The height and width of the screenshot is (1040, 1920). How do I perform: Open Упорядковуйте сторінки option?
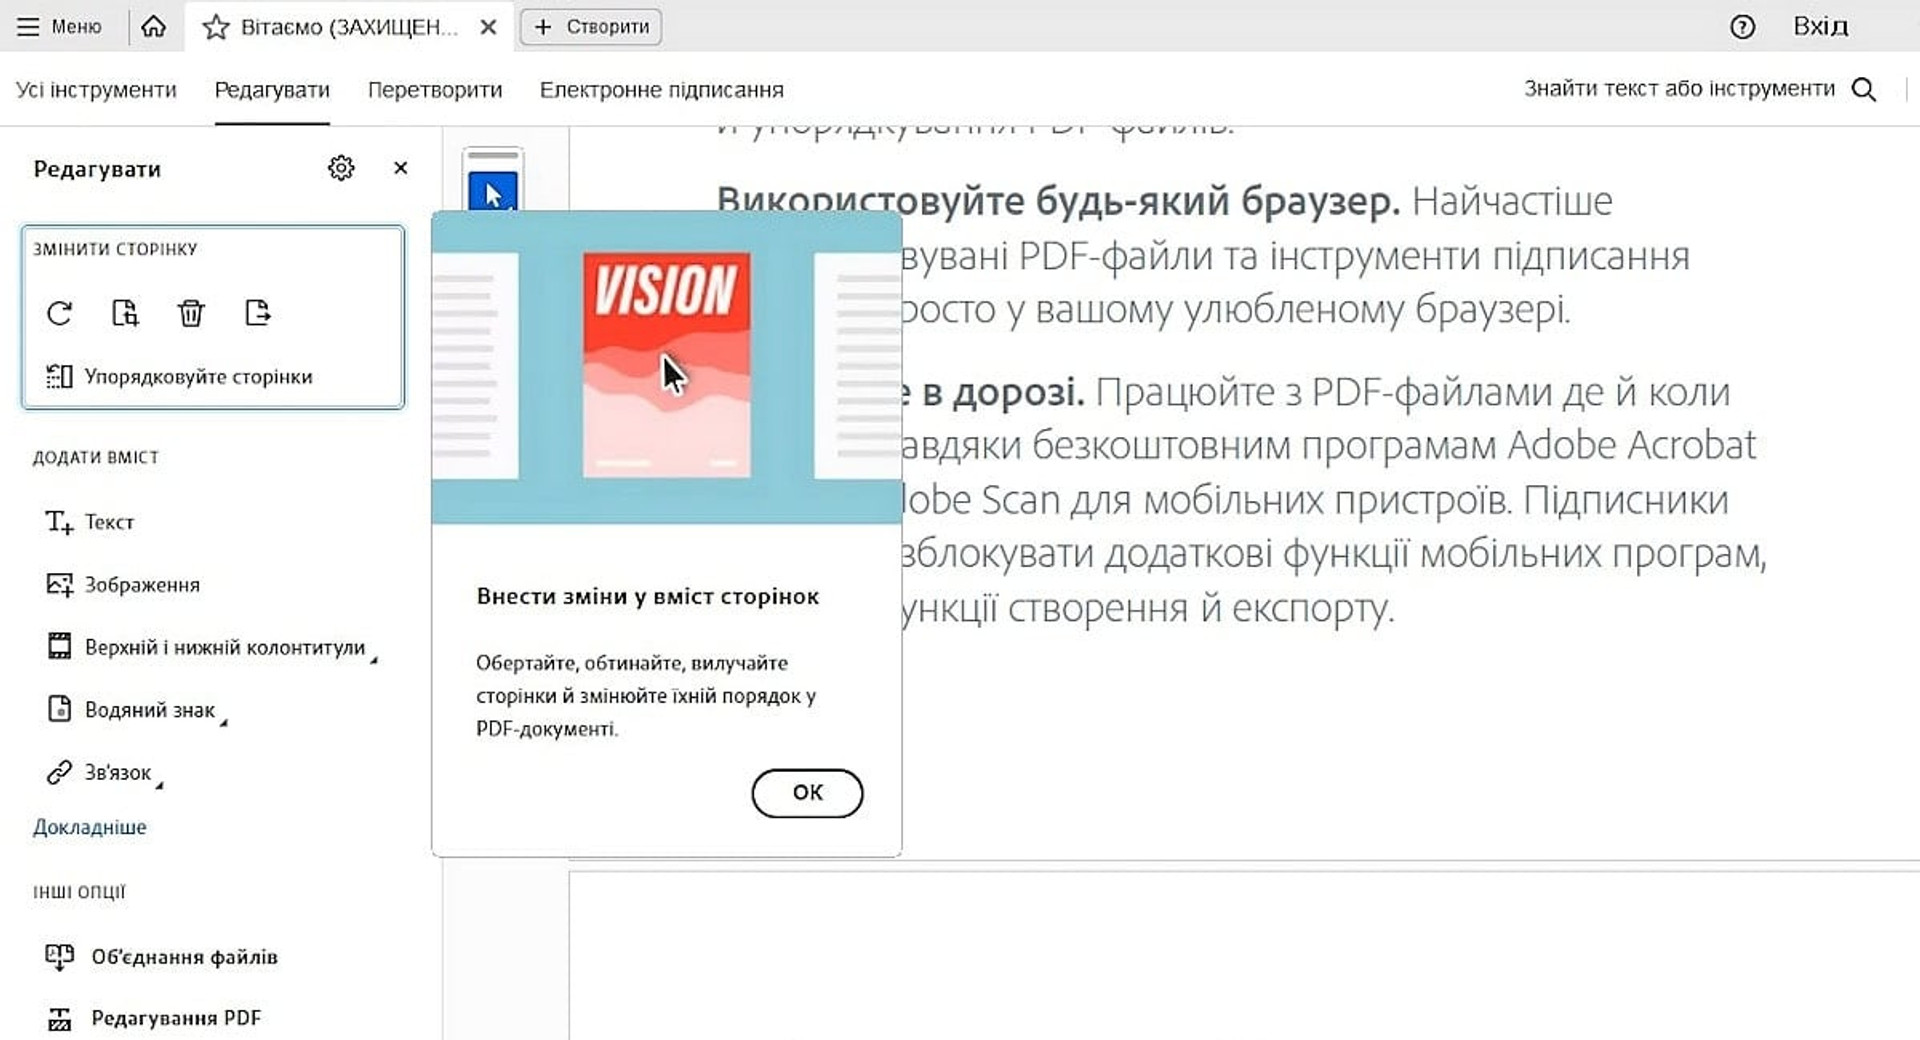tap(179, 377)
